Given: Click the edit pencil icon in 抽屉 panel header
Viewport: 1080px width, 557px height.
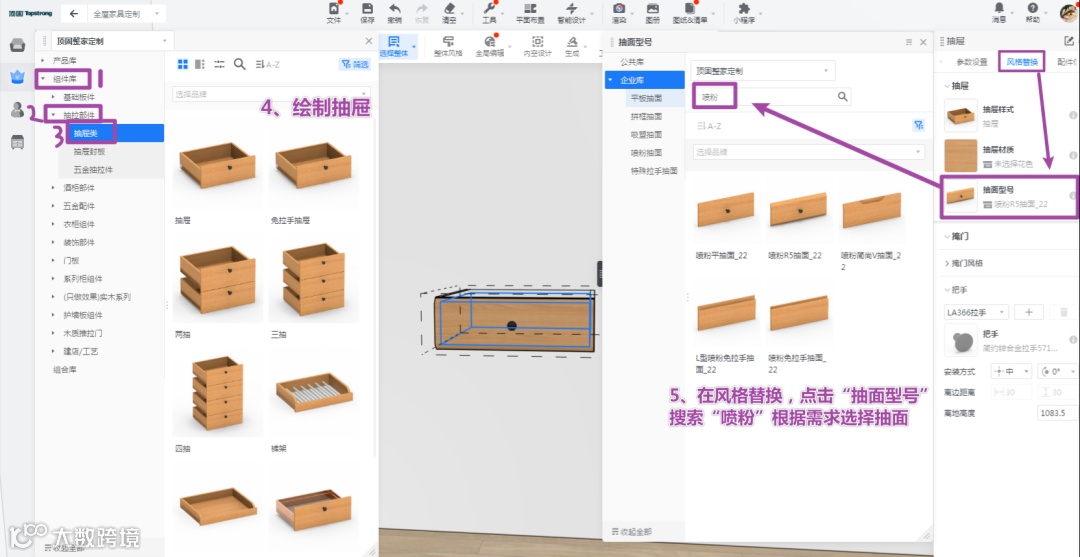Looking at the screenshot, I should click(1069, 41).
